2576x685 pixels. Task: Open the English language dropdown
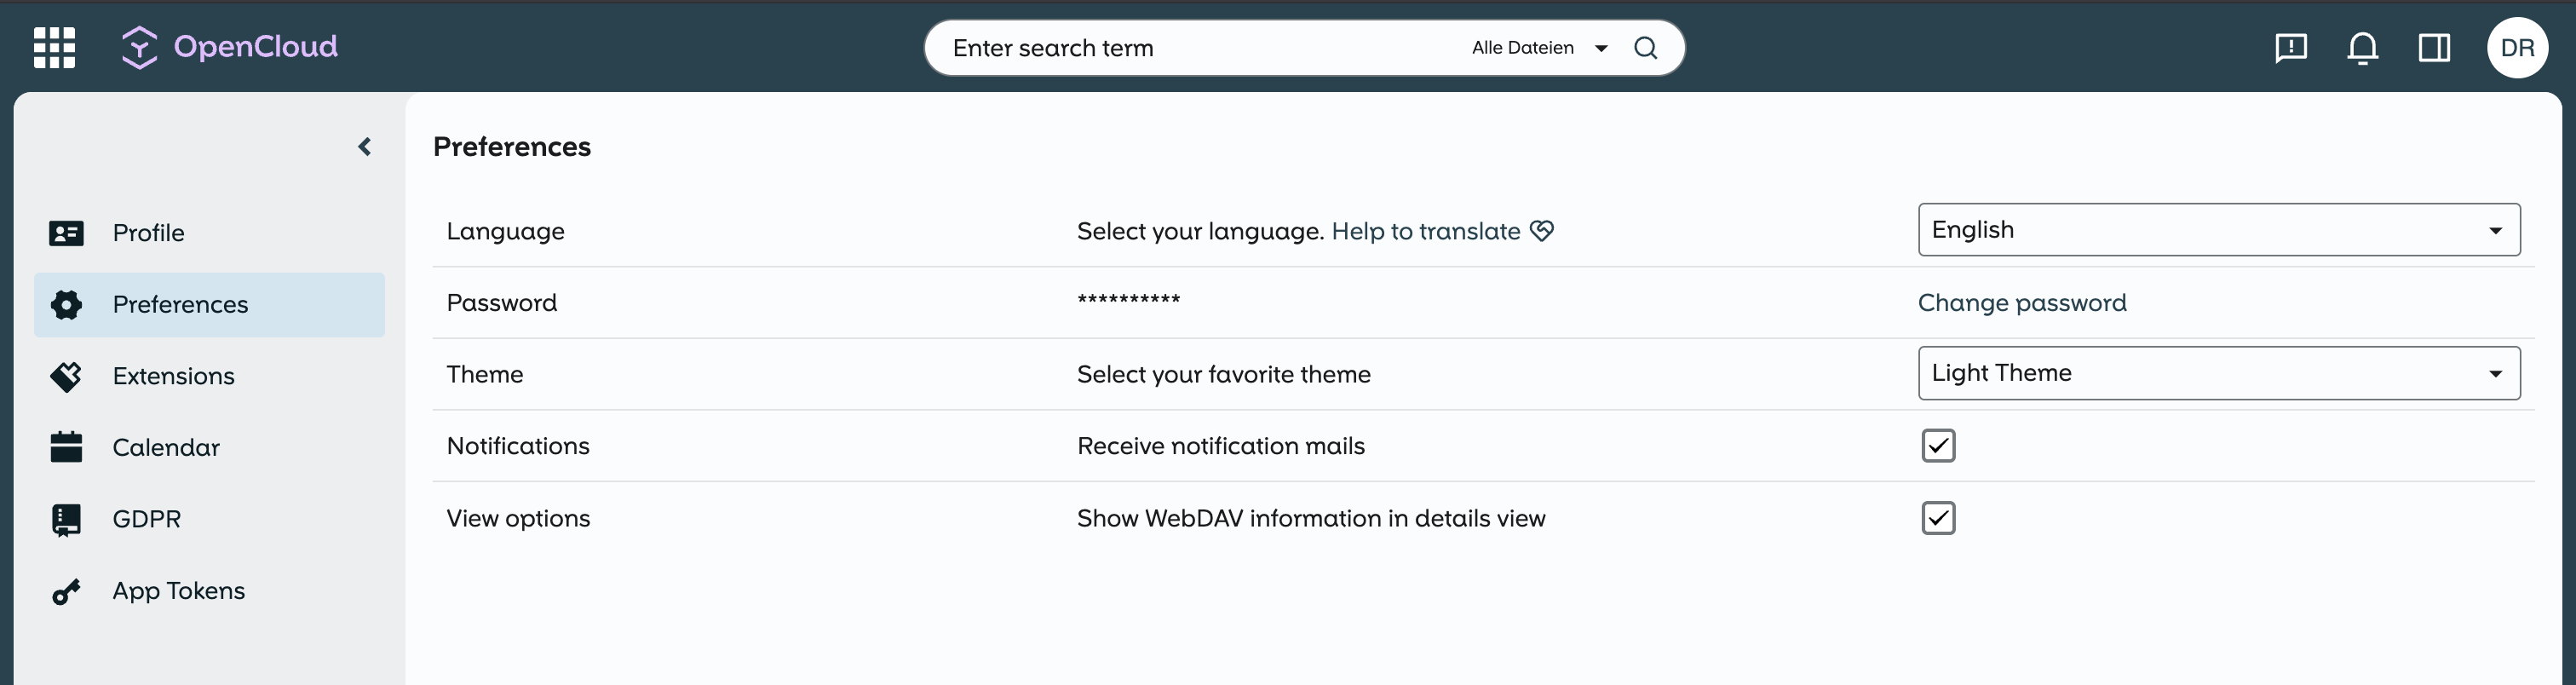pyautogui.click(x=2218, y=230)
